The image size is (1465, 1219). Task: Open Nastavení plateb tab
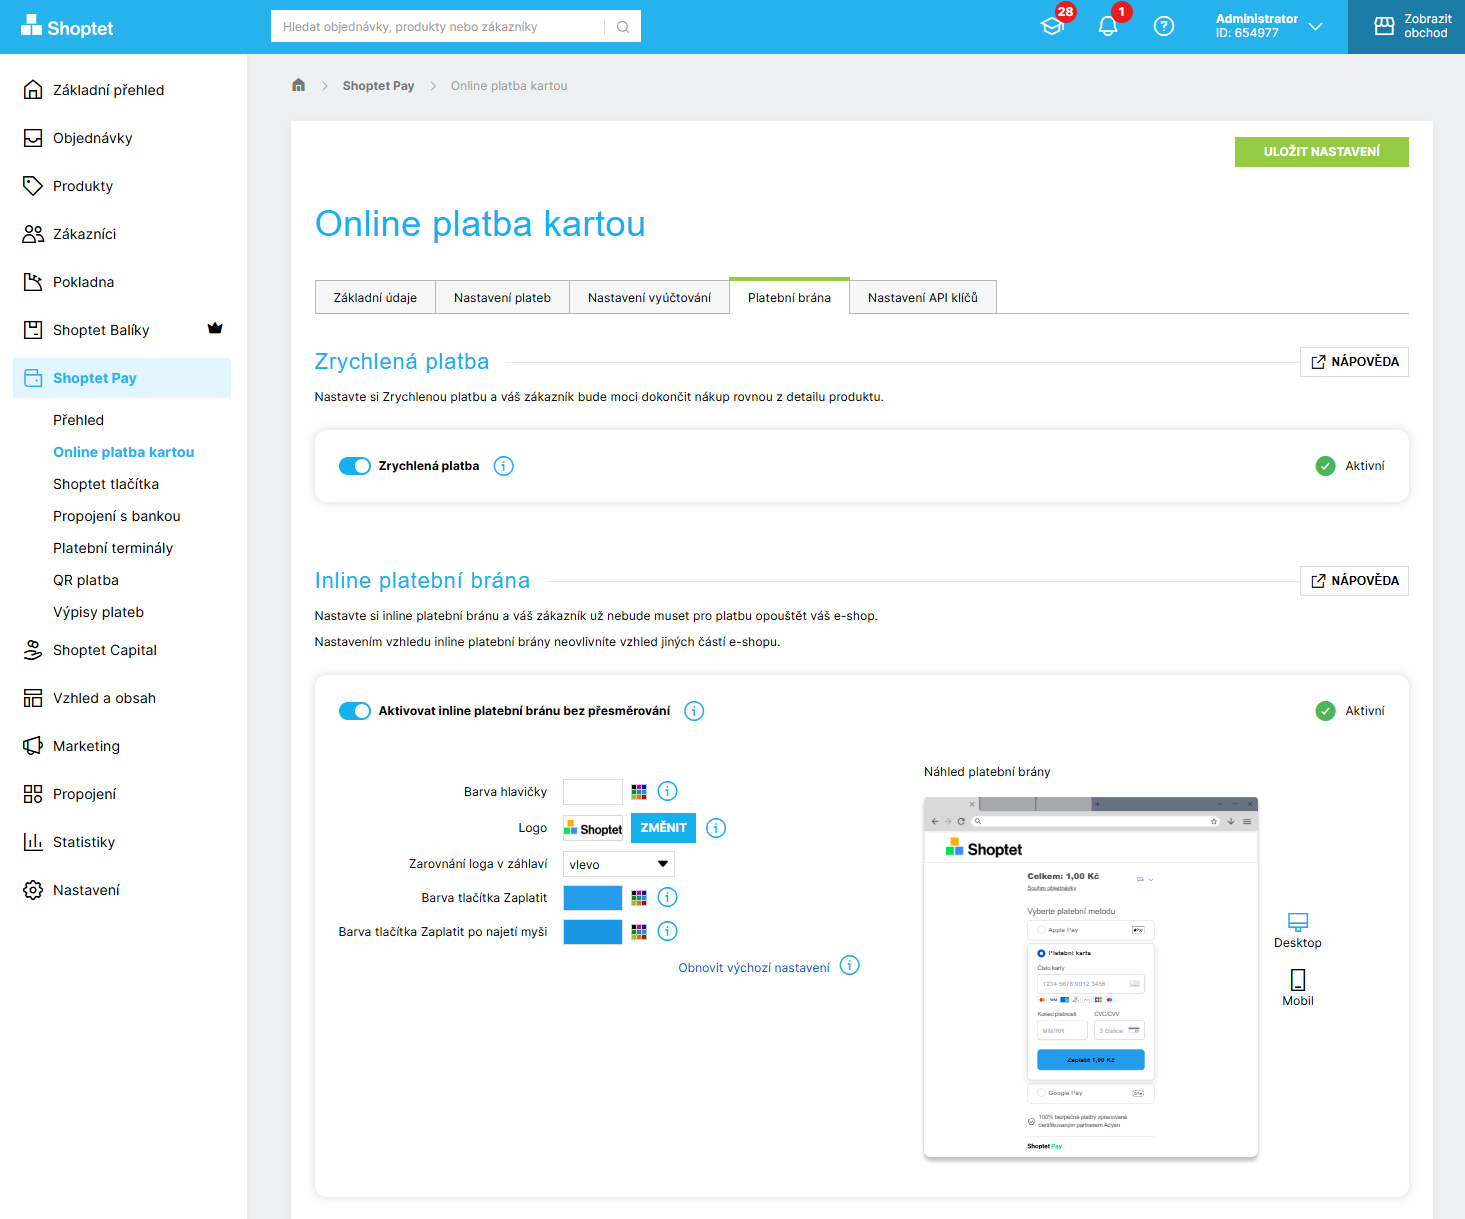coord(502,297)
